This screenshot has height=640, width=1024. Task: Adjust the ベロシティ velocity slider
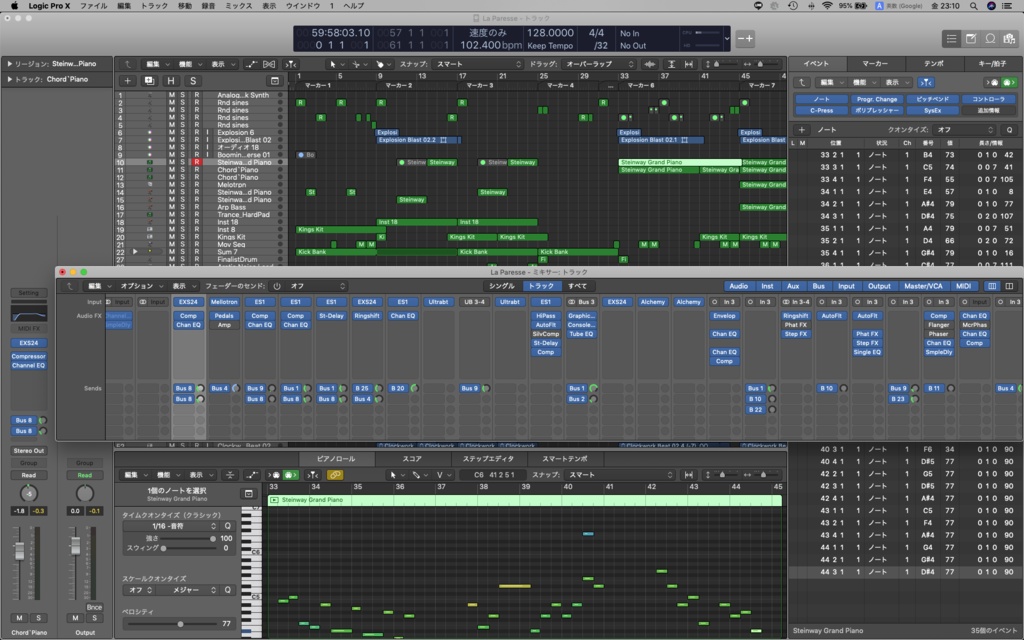(171, 624)
